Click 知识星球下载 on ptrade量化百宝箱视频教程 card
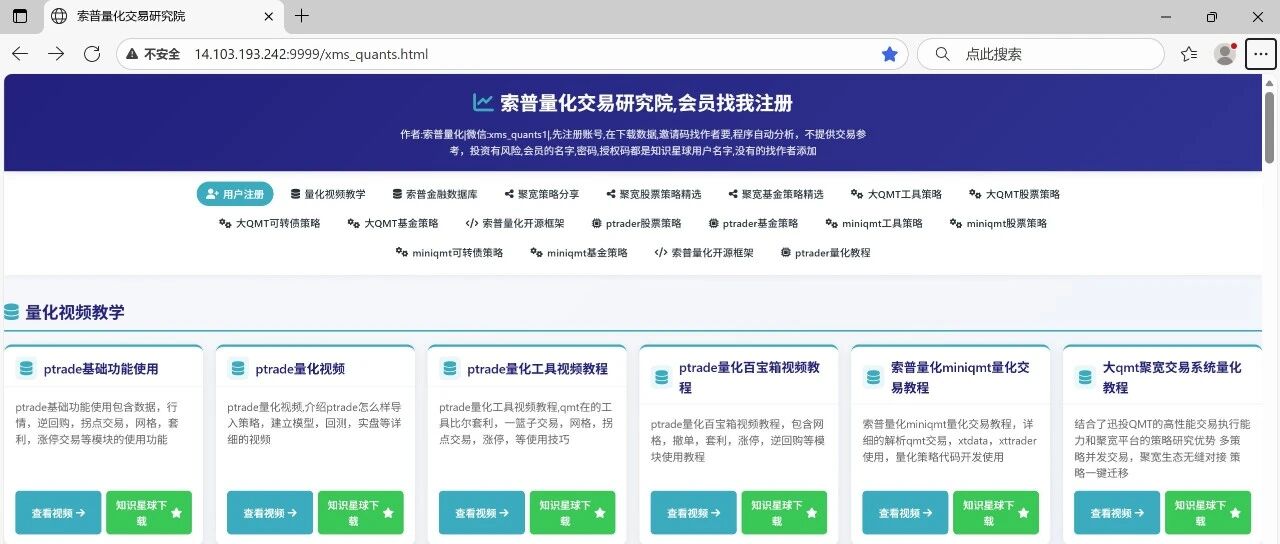The image size is (1280, 544). tap(785, 513)
